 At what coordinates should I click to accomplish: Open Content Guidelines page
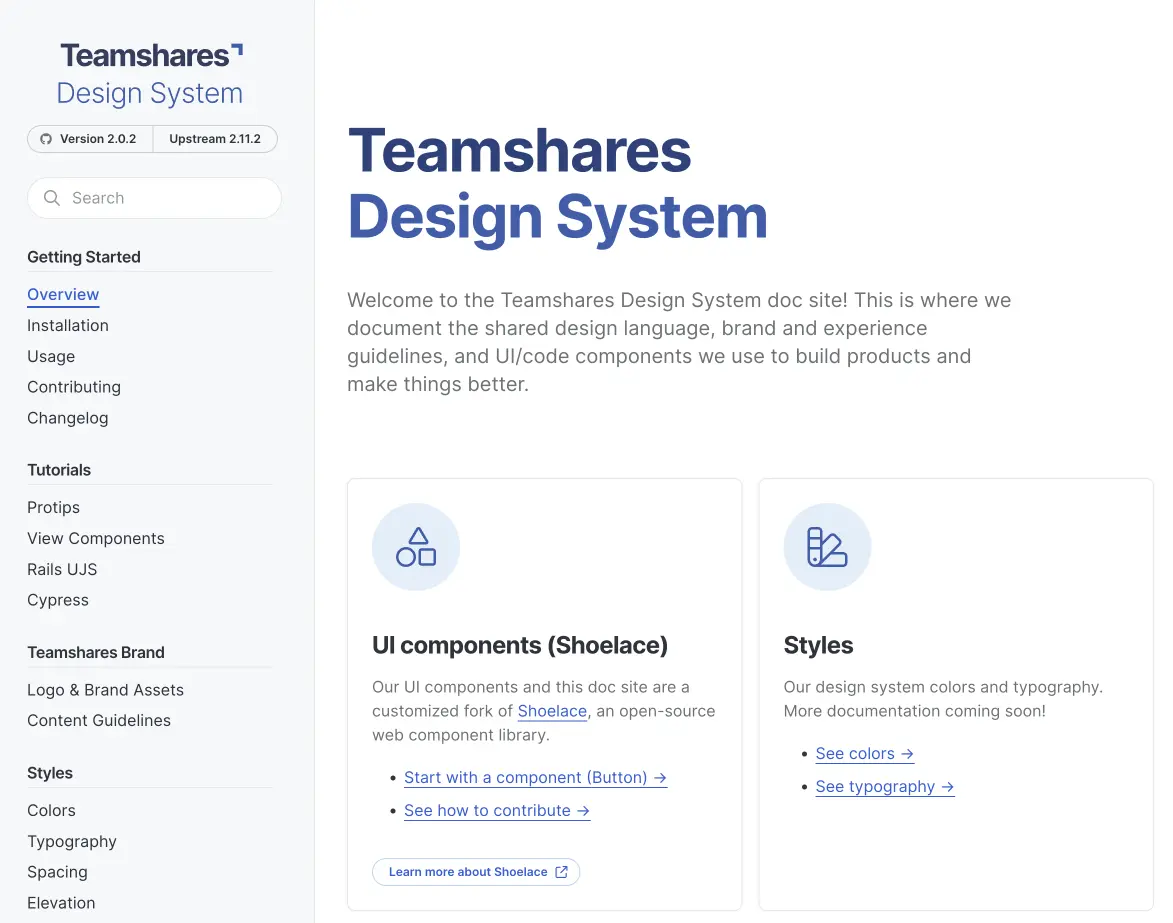99,721
